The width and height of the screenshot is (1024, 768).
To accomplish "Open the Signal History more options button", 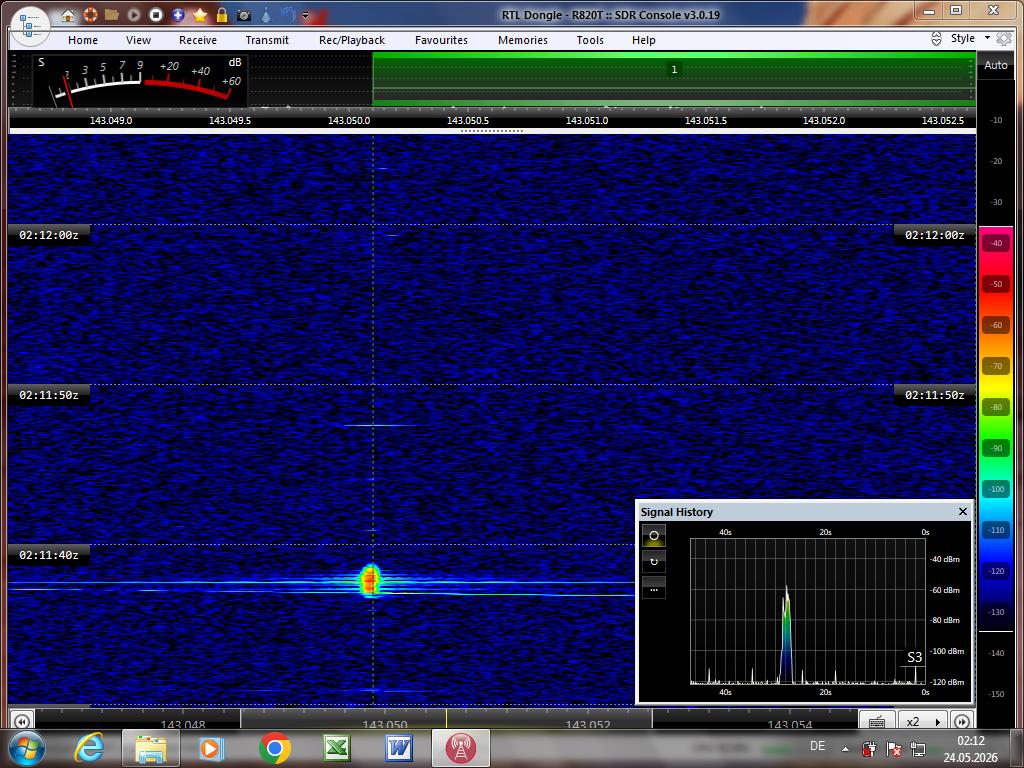I will coord(654,588).
